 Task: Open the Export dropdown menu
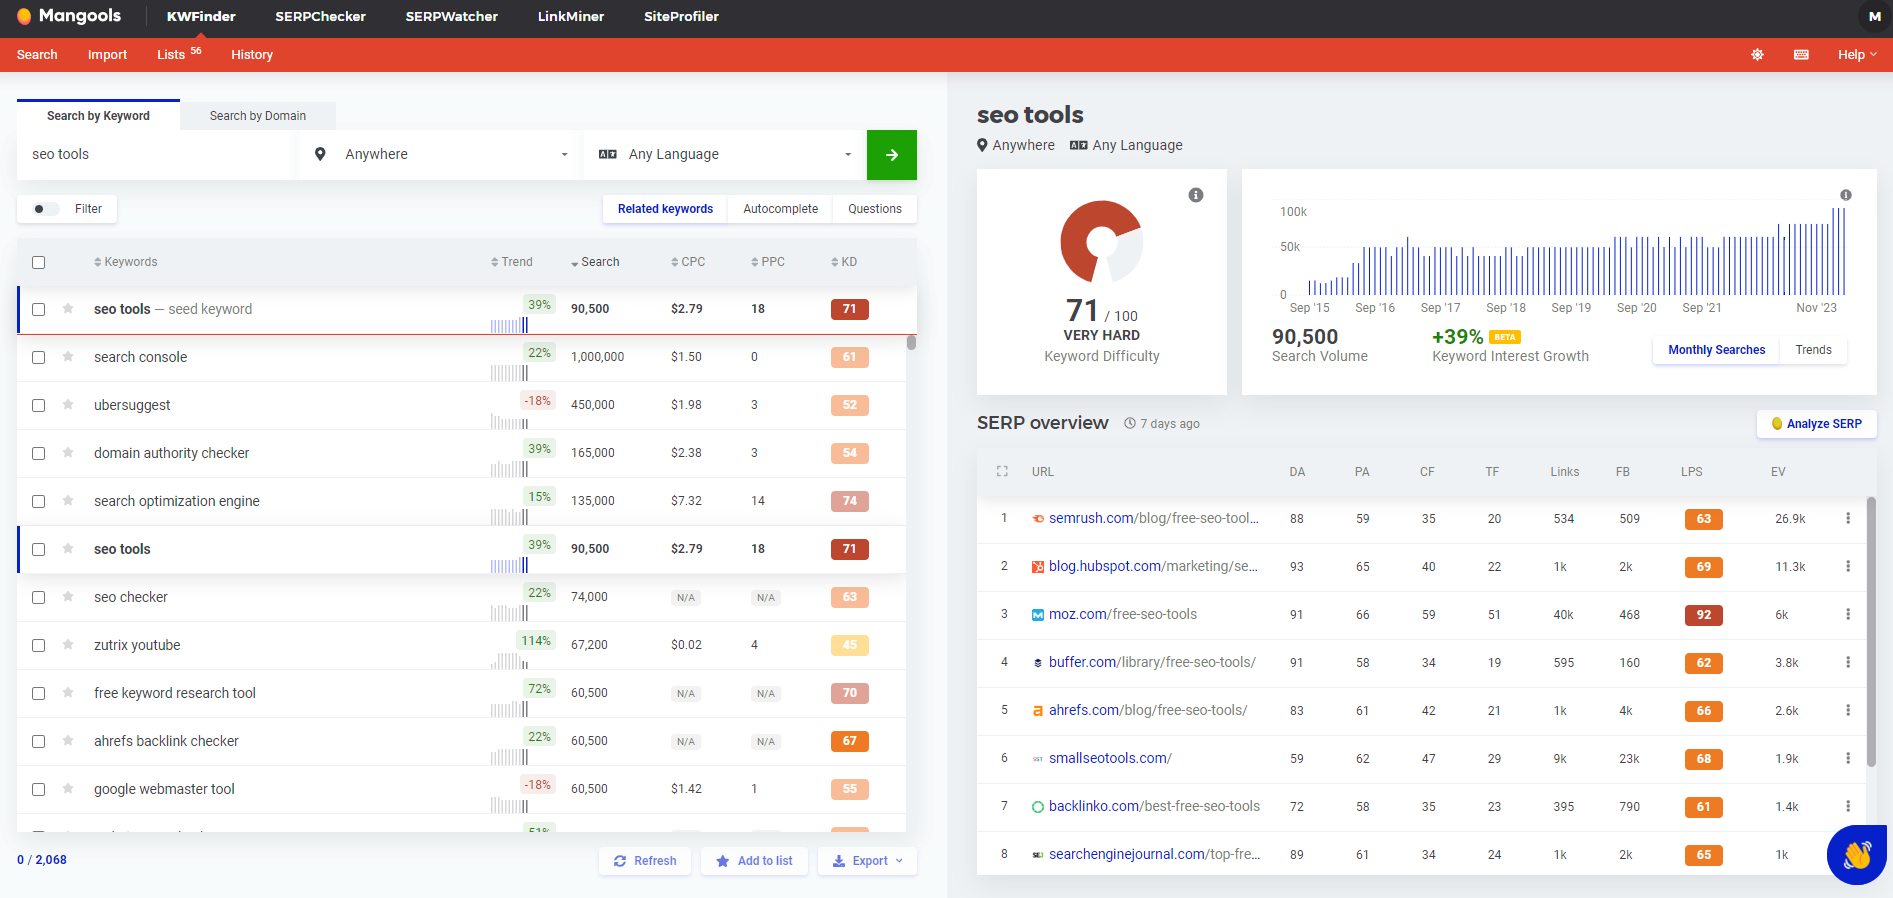(867, 861)
